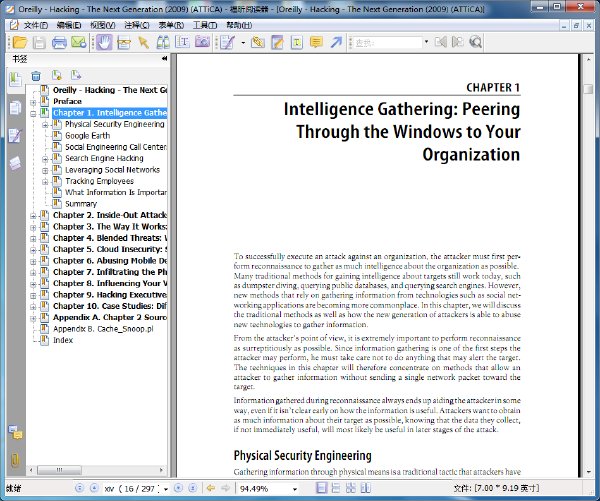Screen dimensions: 600x501
Task: Collapse the bookmarks panel with double-arrow button
Action: click(x=164, y=59)
